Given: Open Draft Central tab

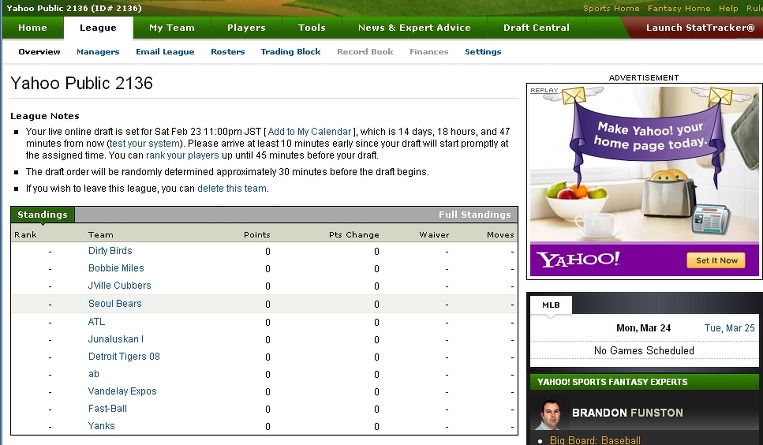Looking at the screenshot, I should [x=536, y=28].
